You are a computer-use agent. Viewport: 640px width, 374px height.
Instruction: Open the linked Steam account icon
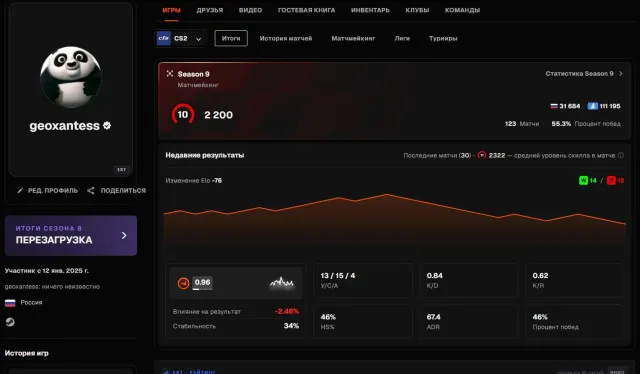[10, 322]
